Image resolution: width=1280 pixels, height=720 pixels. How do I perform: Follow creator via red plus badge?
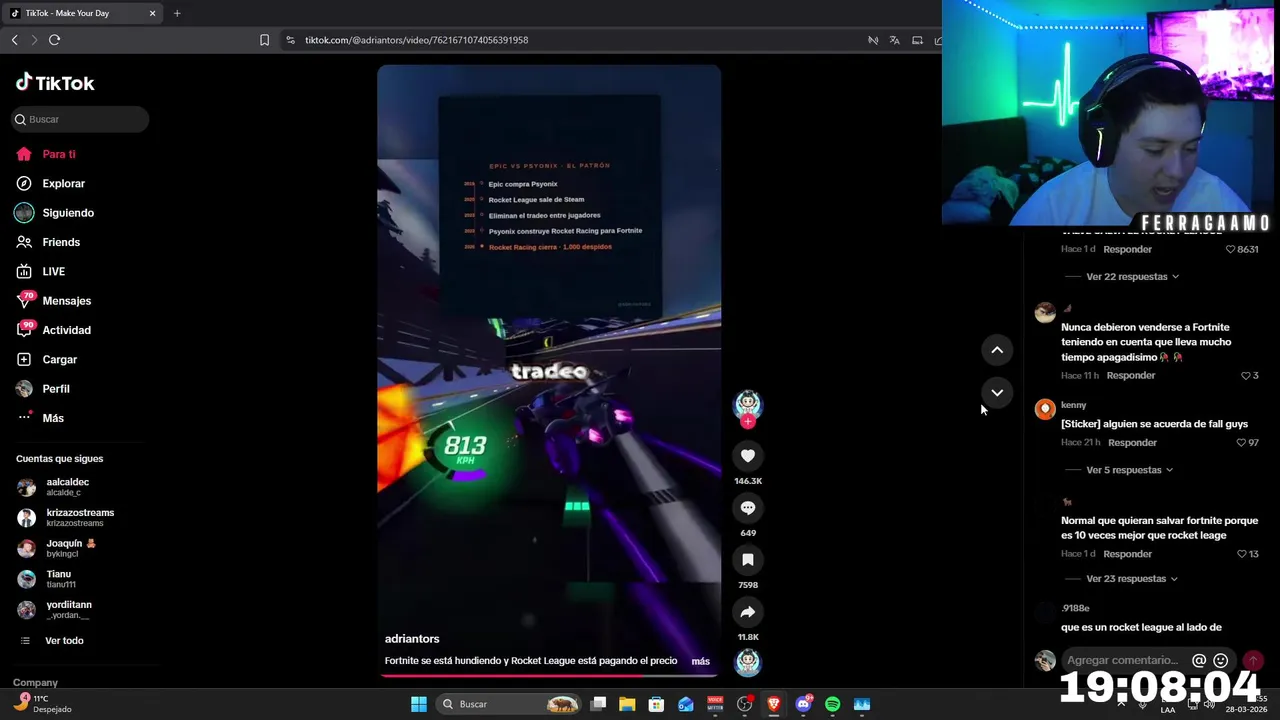748,422
